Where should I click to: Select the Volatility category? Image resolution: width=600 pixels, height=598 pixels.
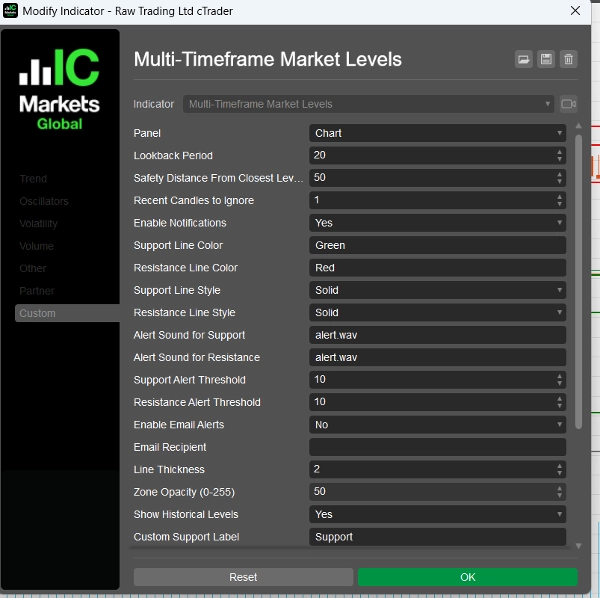click(x=38, y=223)
